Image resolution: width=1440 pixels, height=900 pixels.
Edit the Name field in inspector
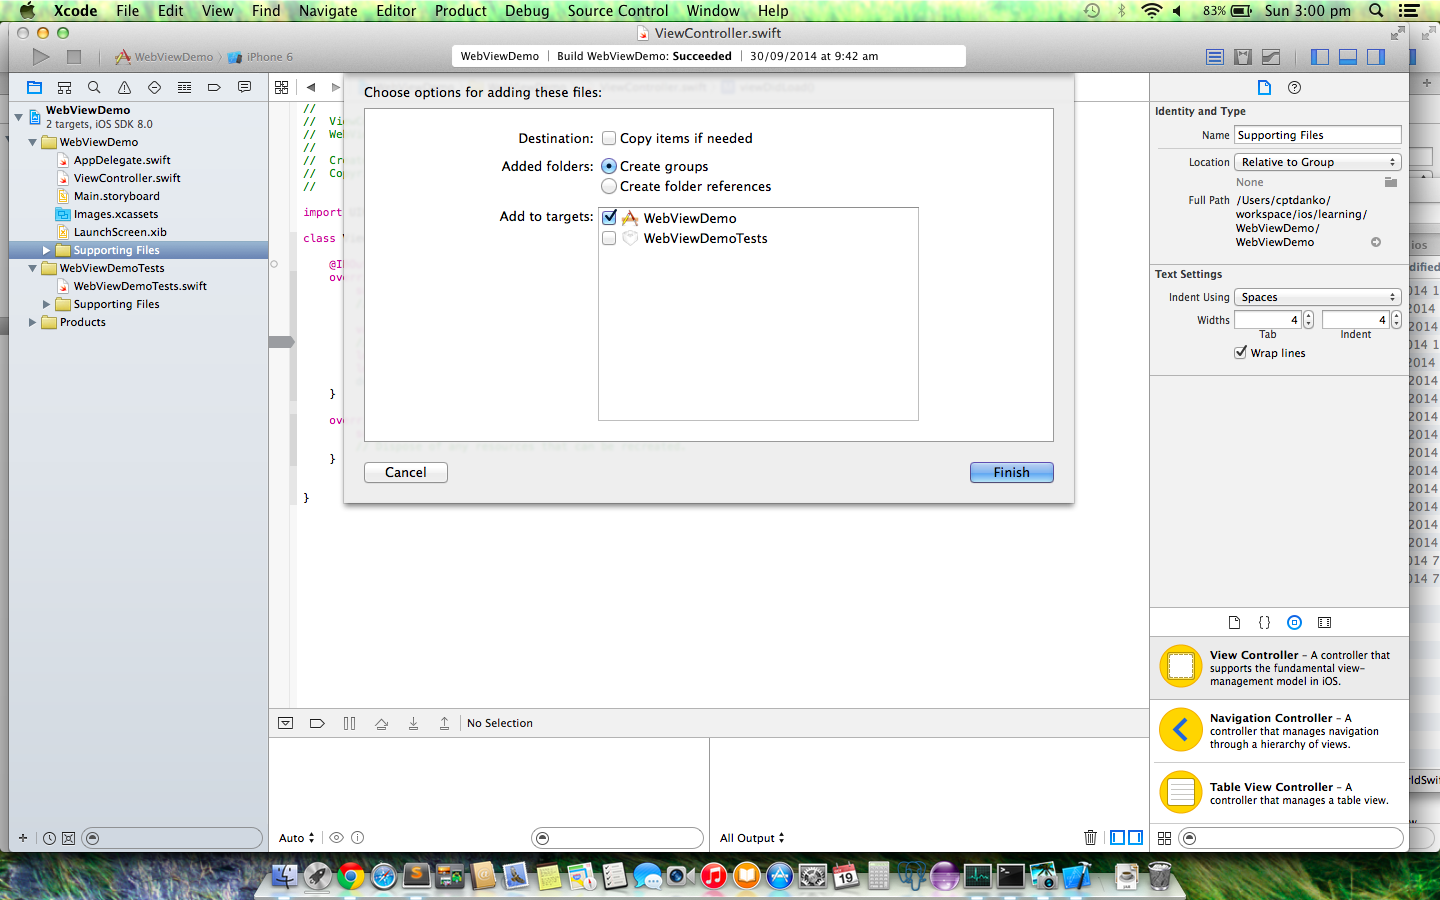(x=1318, y=135)
